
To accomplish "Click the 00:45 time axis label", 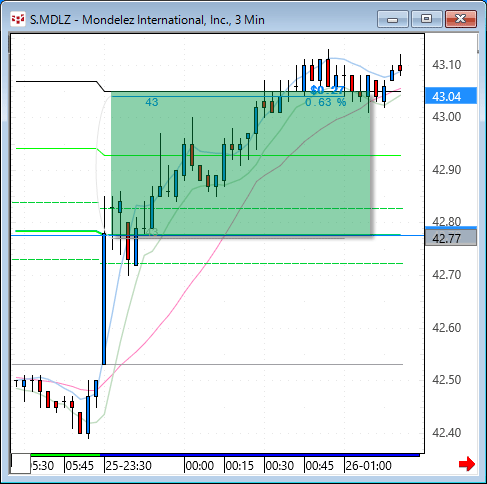I will [x=320, y=466].
